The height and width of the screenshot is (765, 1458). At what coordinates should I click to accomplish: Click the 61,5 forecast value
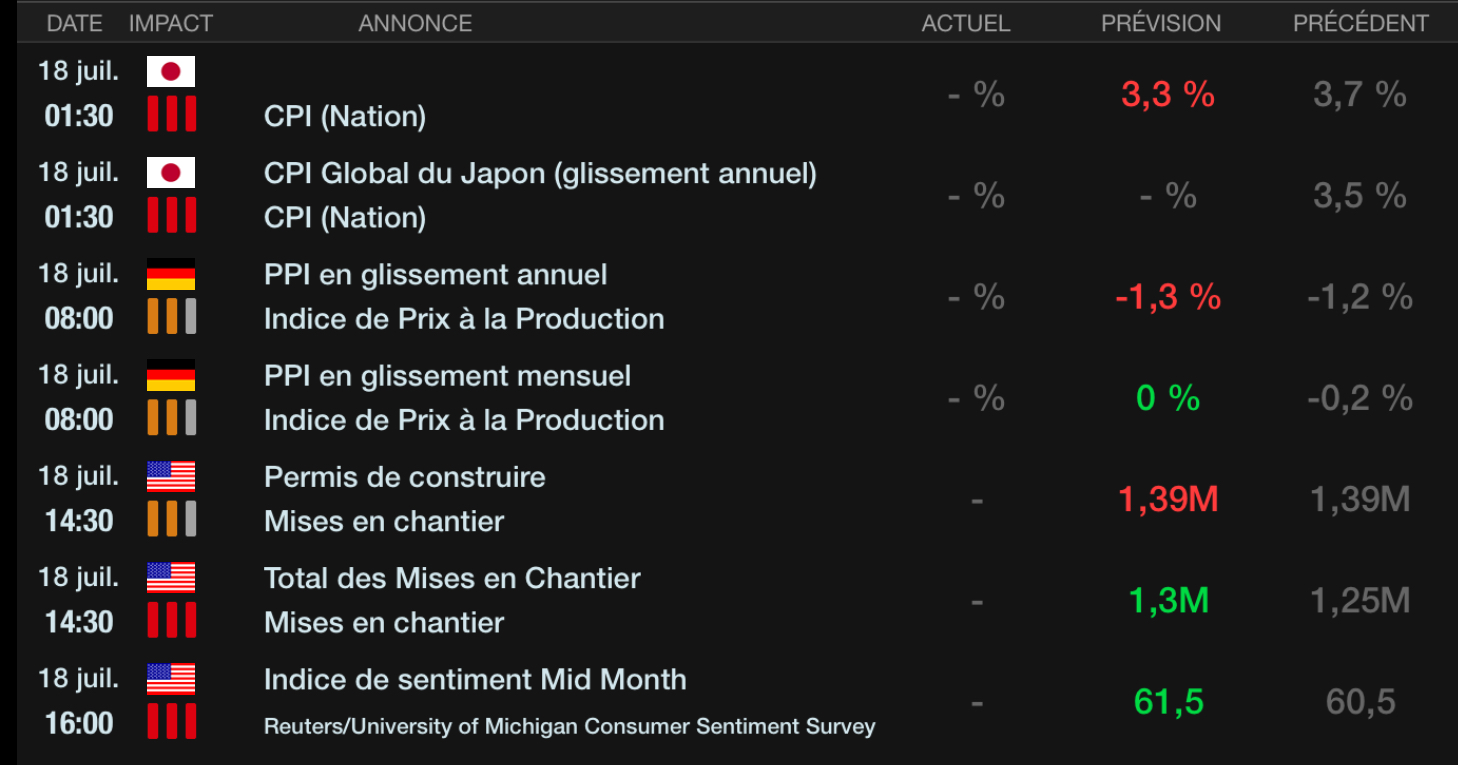click(1168, 702)
